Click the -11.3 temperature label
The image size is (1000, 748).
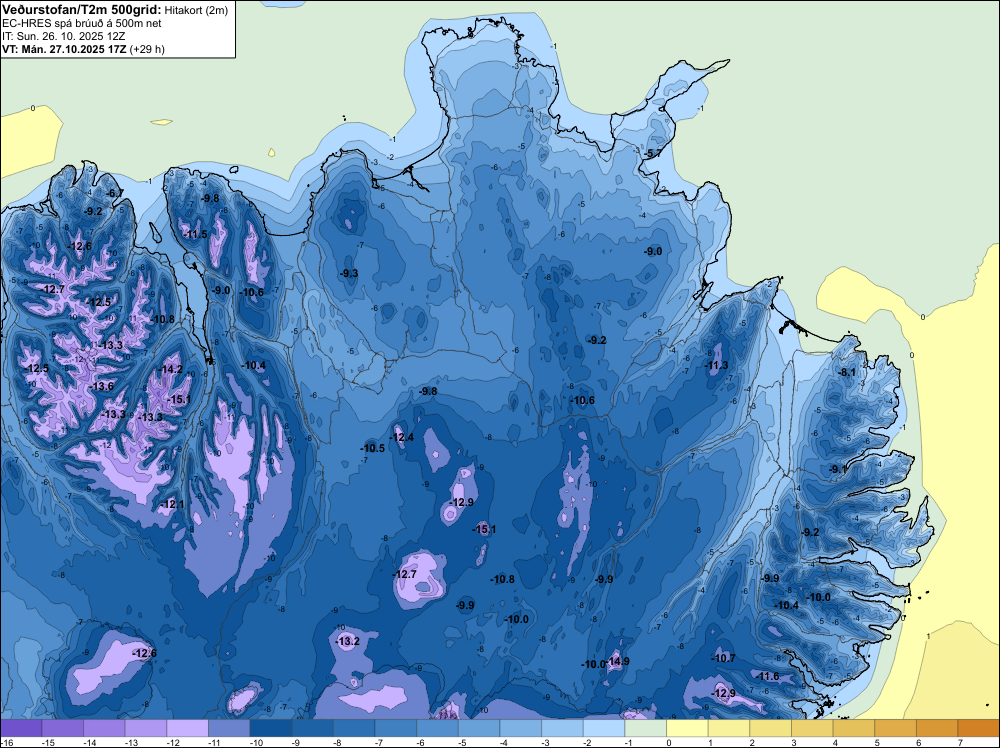tap(716, 365)
